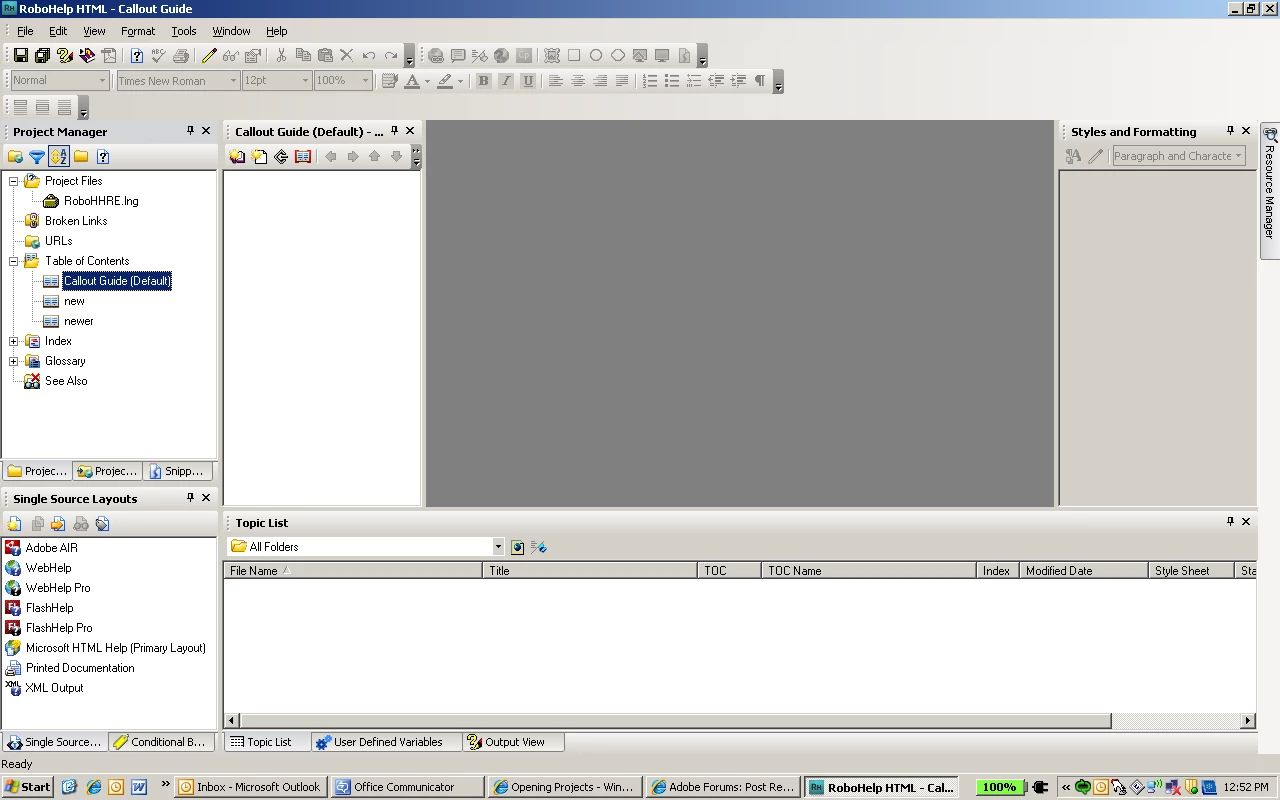Sort by Title column header

pos(590,571)
